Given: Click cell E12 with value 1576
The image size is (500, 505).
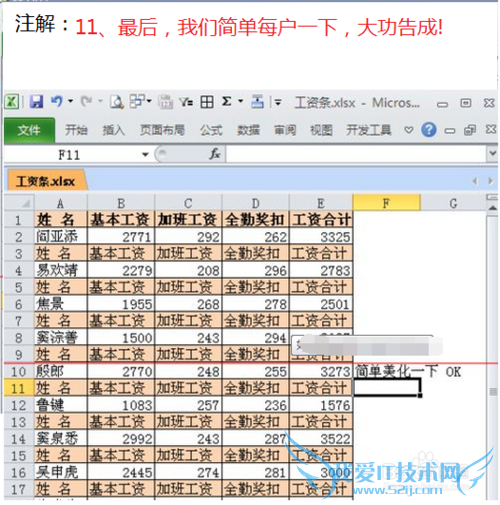Looking at the screenshot, I should coord(321,405).
